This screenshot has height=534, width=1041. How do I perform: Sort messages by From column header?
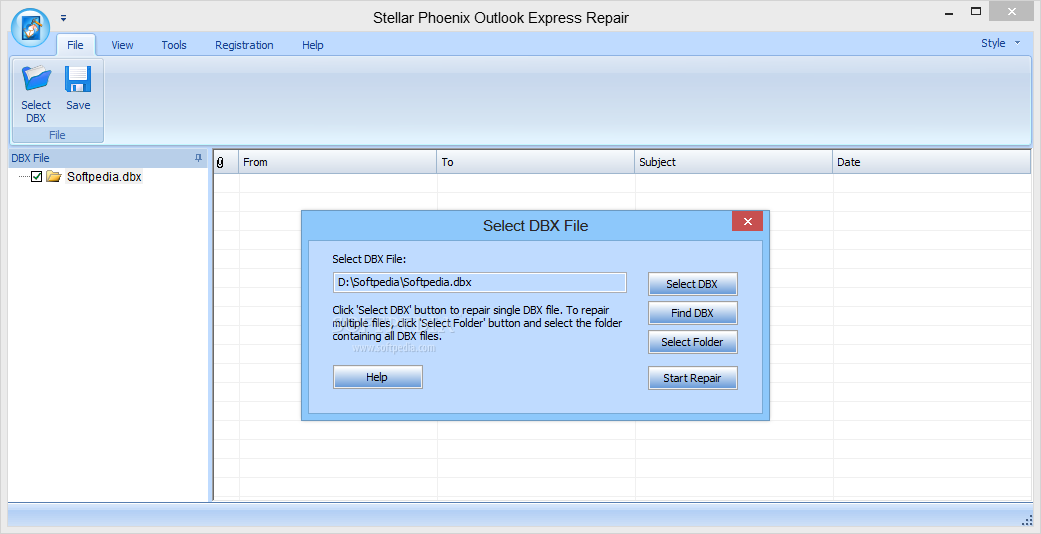pos(337,162)
